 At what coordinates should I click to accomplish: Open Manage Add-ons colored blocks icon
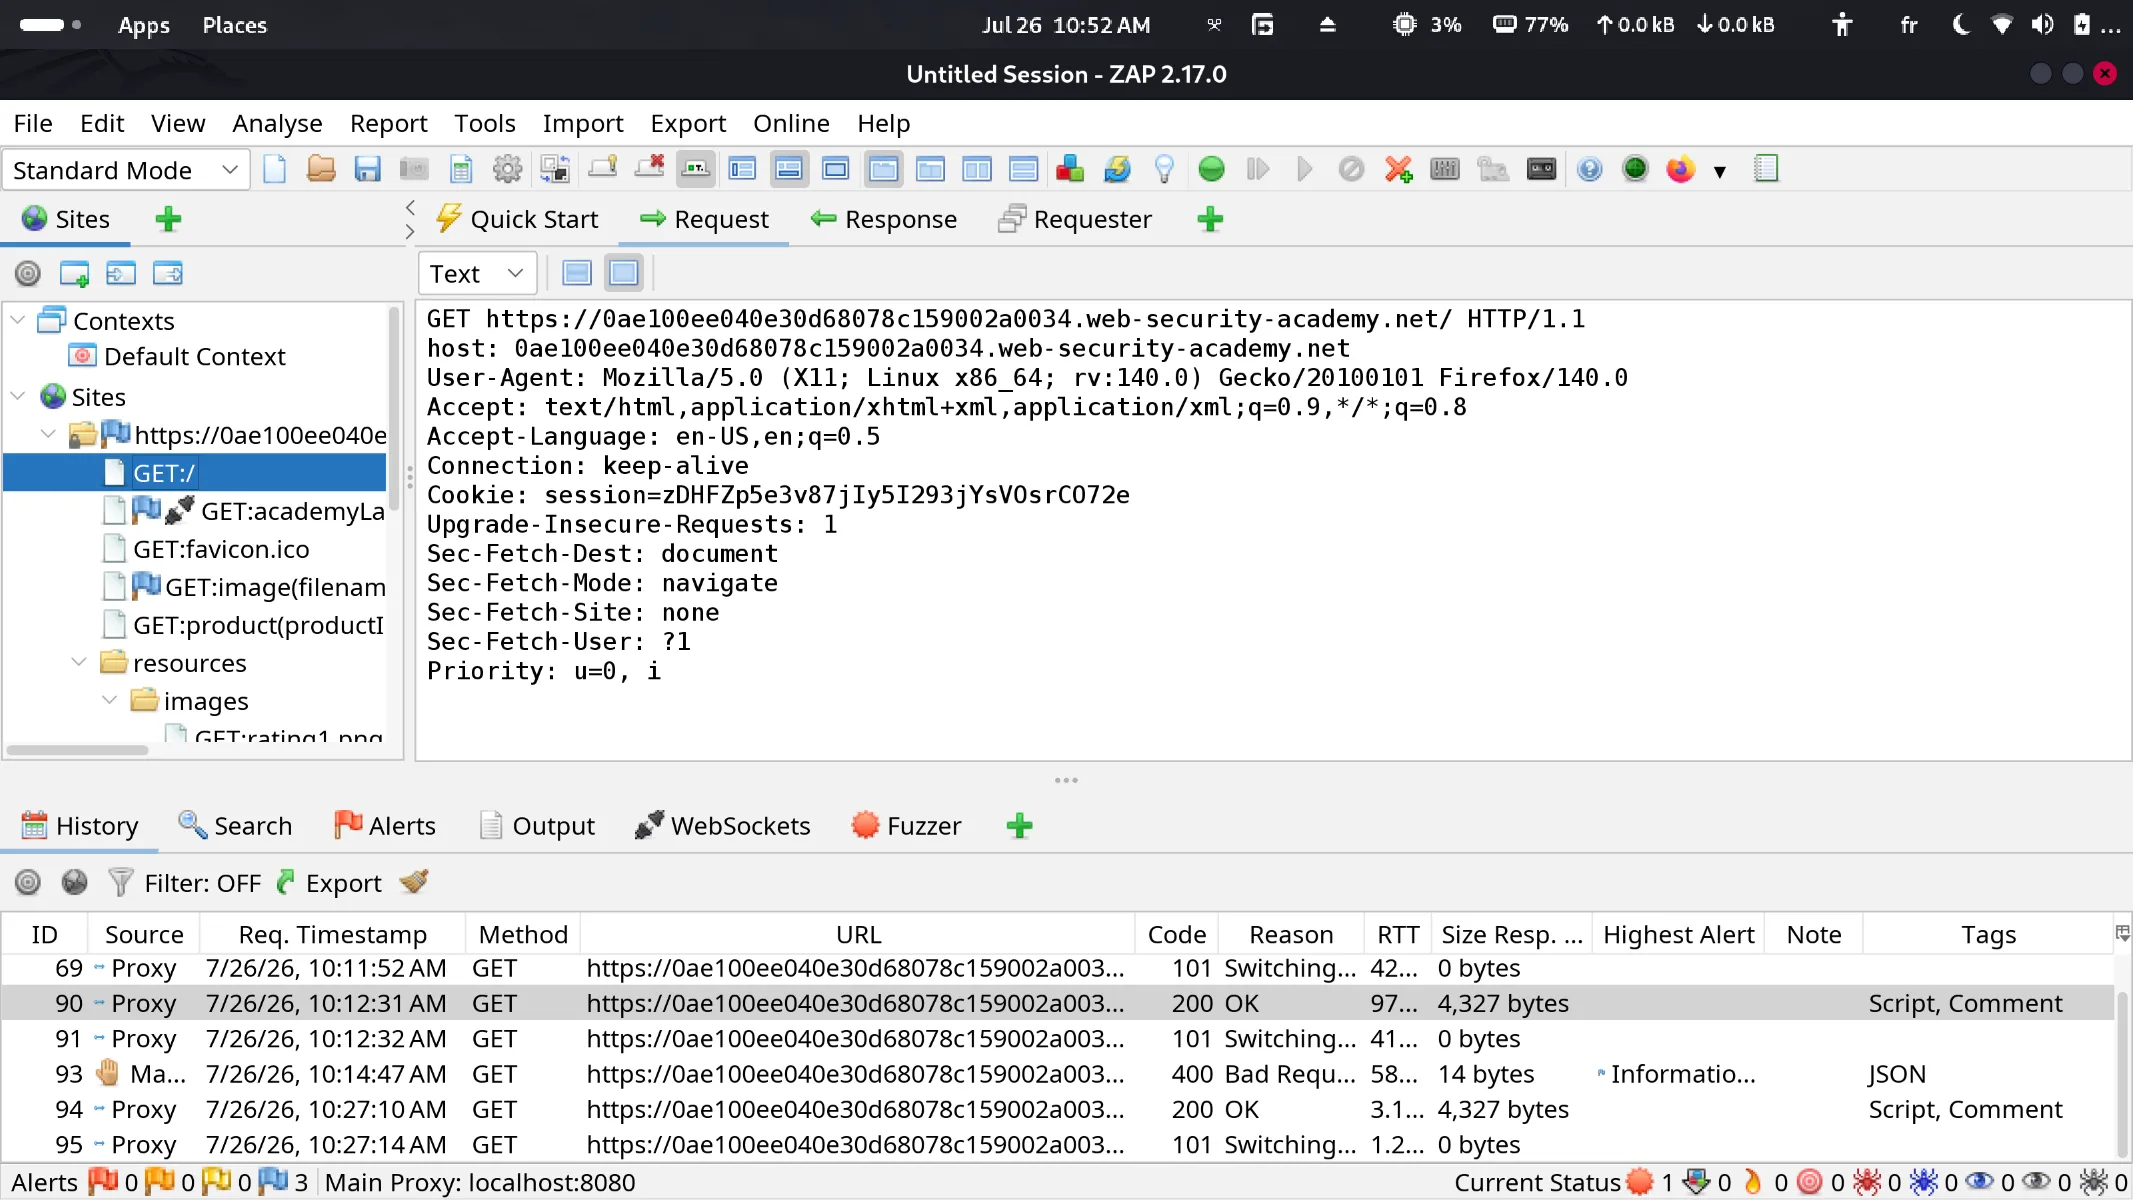tap(1070, 169)
